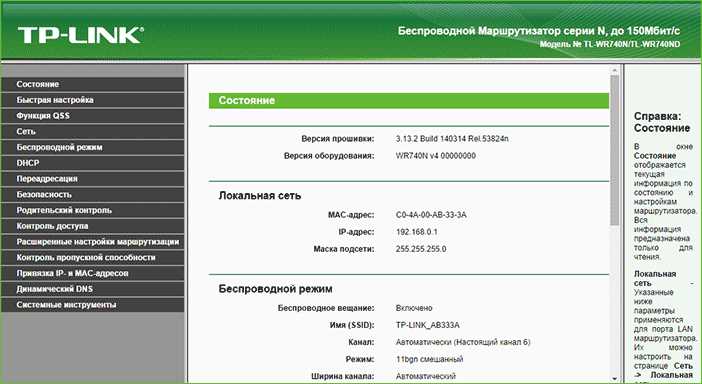Click the scrollbar up arrow
702x384 pixels.
[x=615, y=70]
